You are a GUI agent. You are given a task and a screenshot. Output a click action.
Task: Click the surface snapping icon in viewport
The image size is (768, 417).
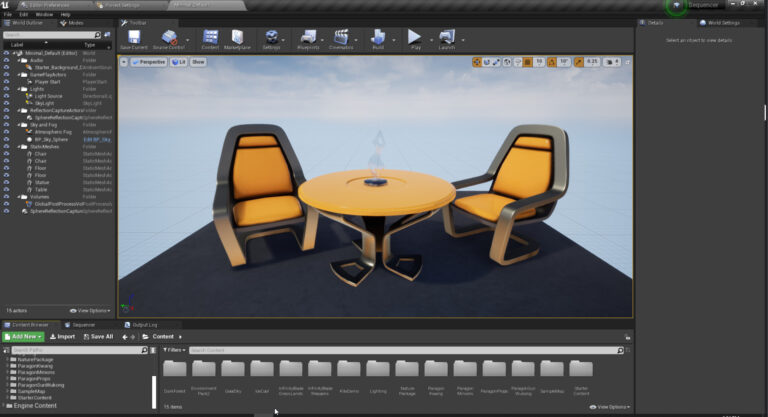point(517,62)
